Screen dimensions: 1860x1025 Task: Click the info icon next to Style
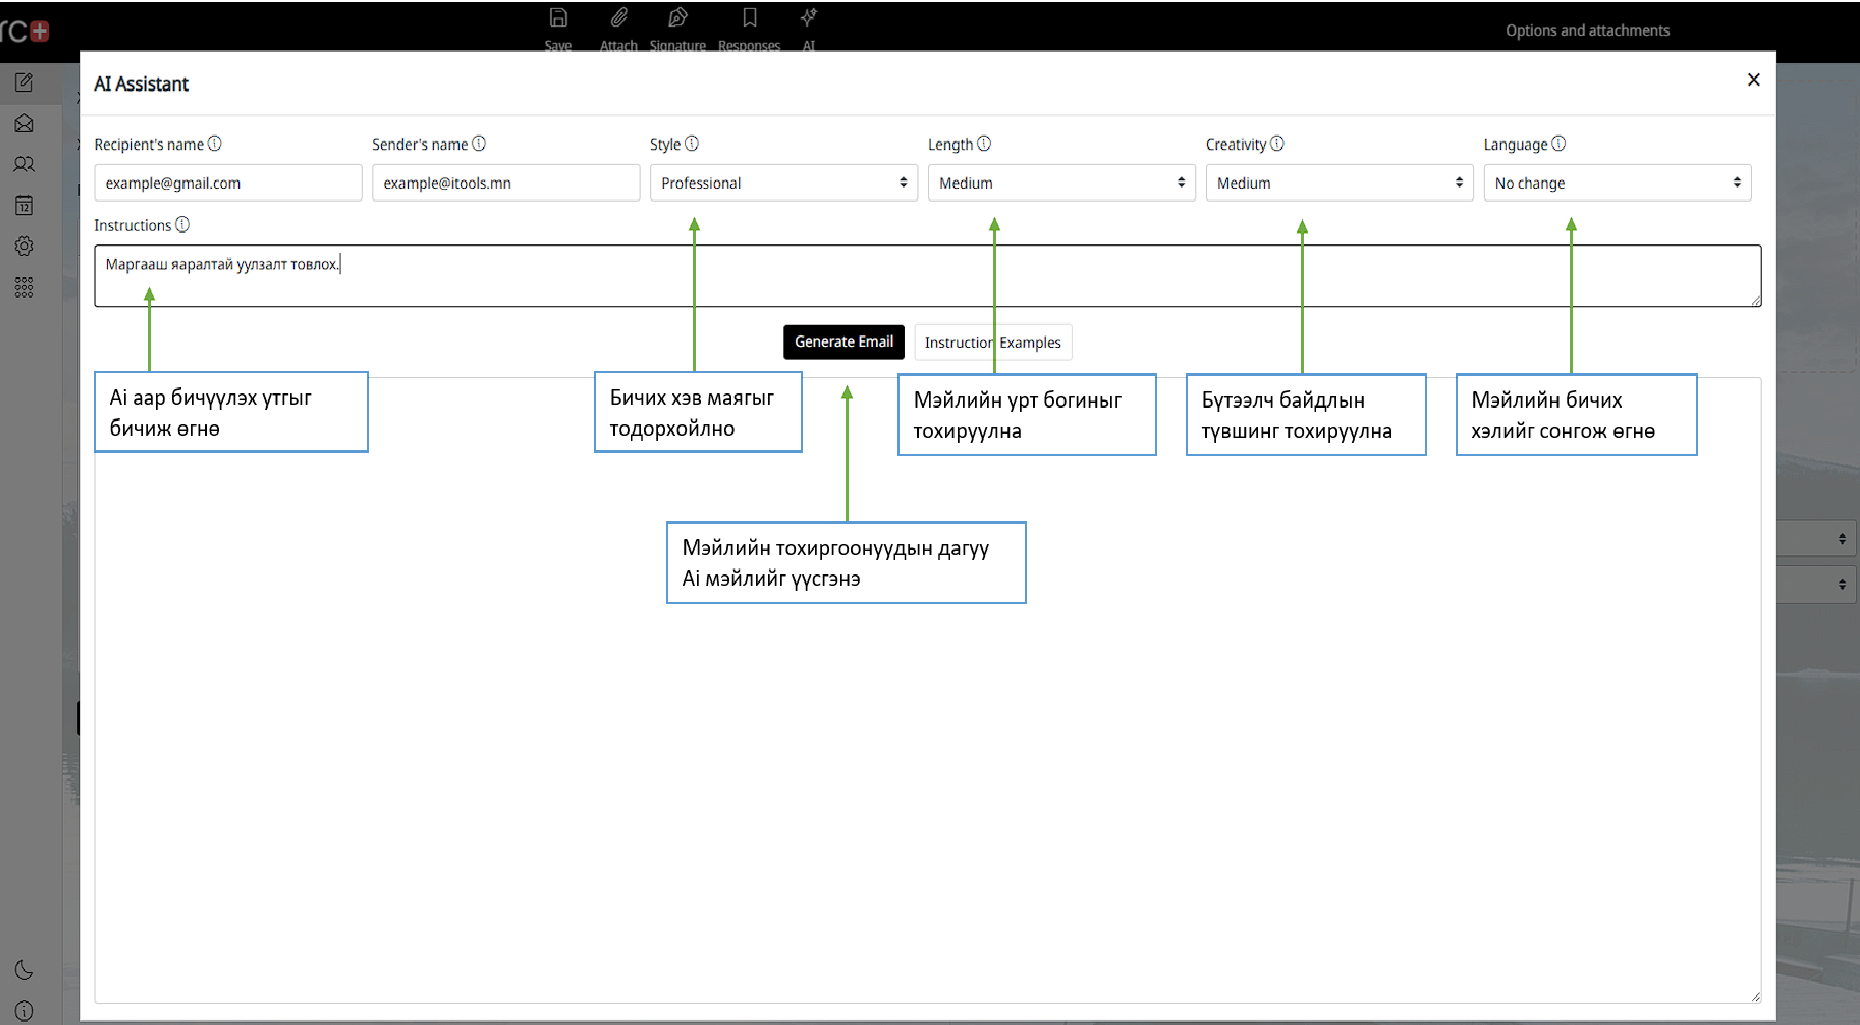click(692, 144)
